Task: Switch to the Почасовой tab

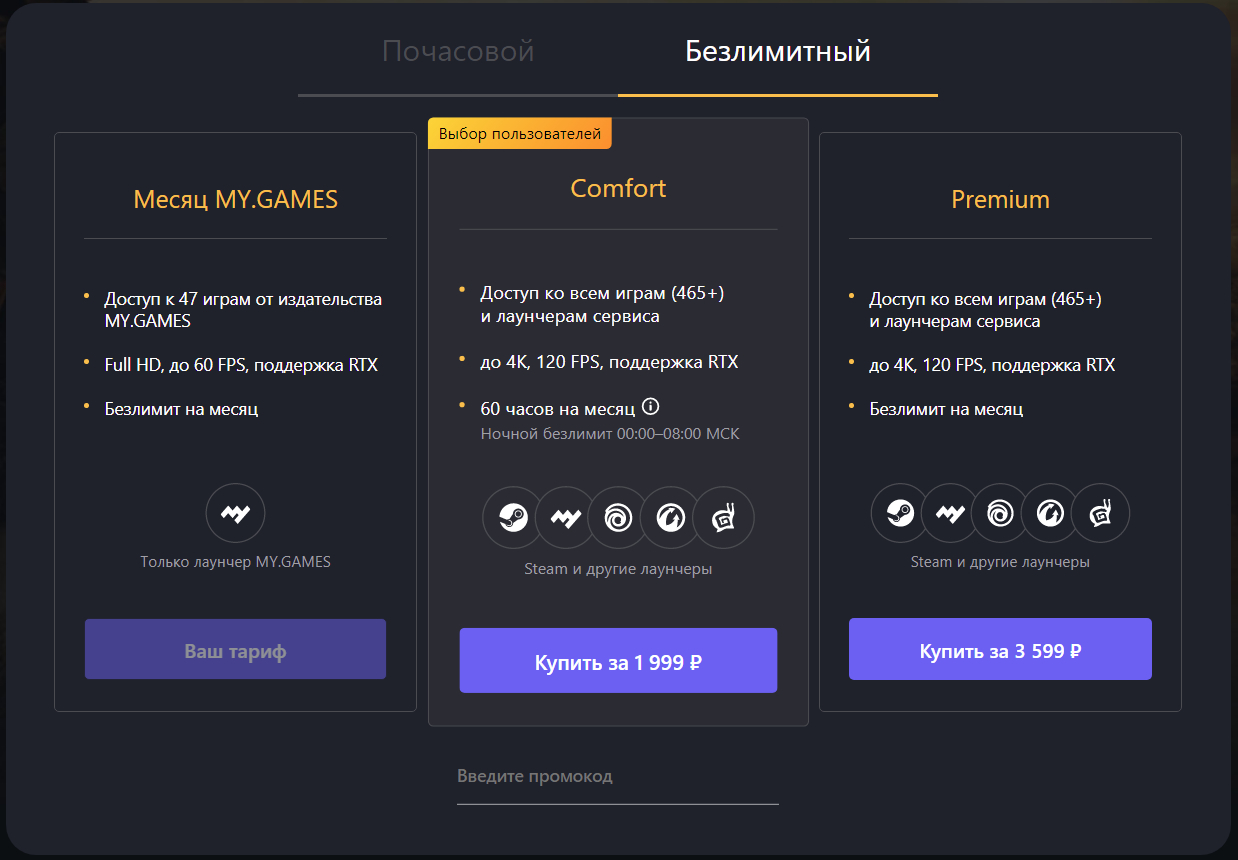Action: pyautogui.click(x=458, y=52)
